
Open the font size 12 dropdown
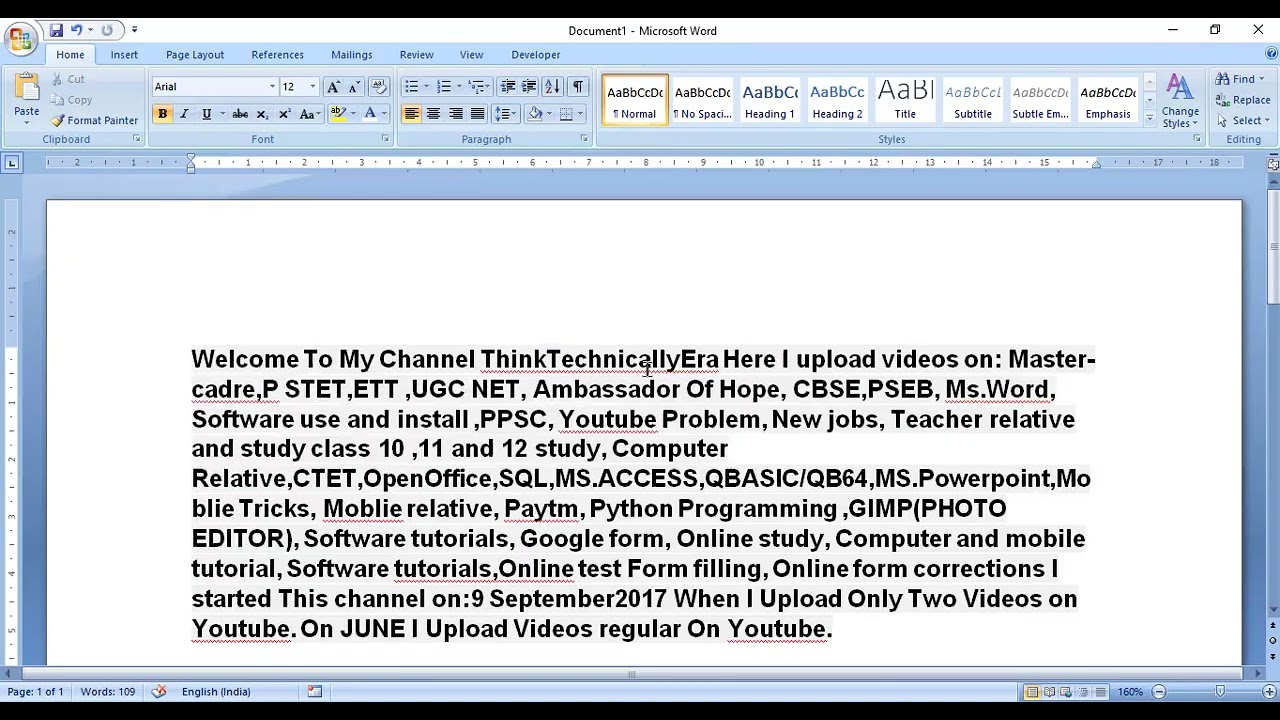[x=312, y=87]
